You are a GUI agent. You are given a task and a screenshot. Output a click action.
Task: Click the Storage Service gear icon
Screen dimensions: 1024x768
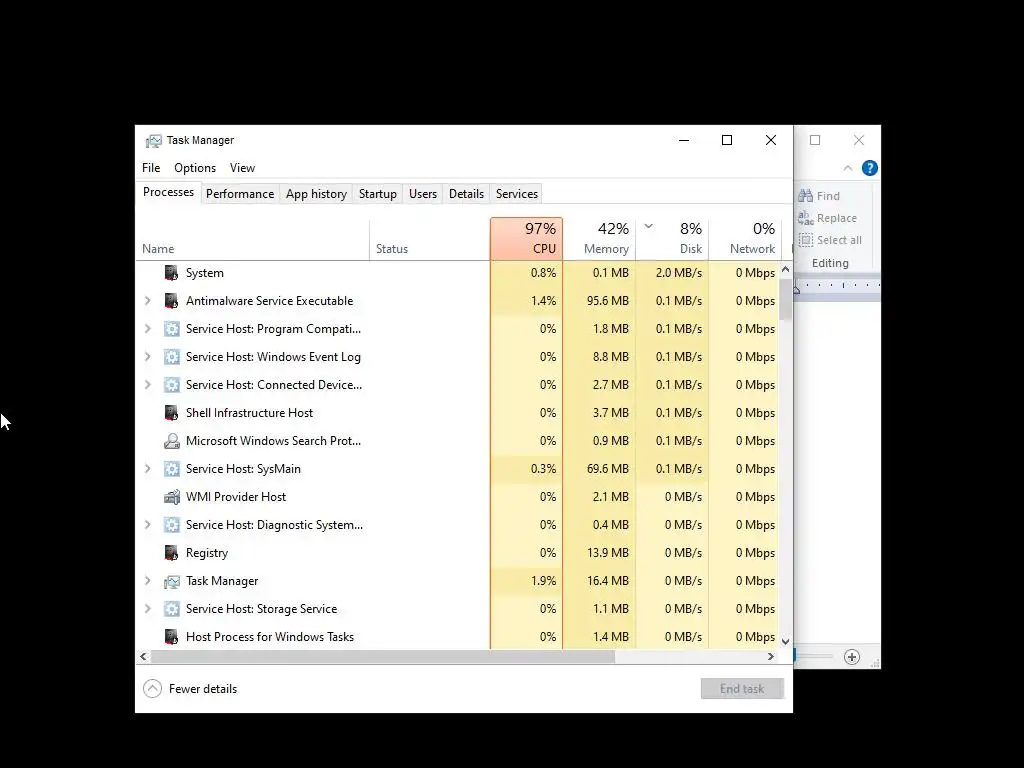click(x=171, y=609)
